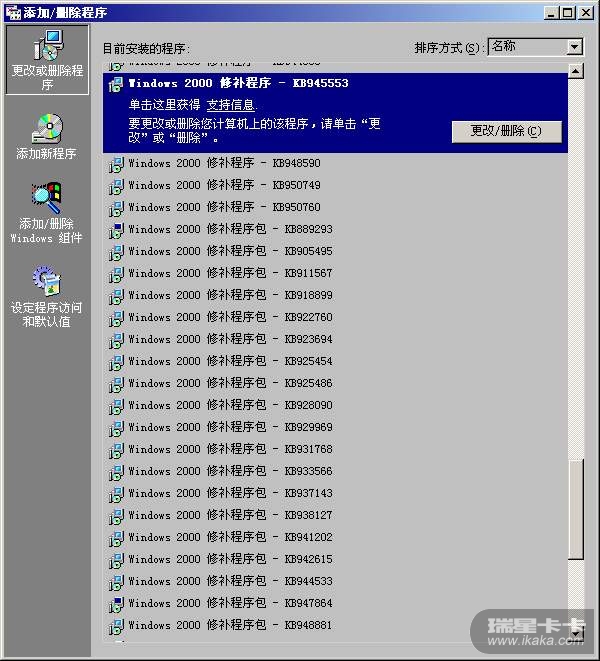Select the text 'Windows 2000 修补程序包 - KB925454'
Screen dimensions: 600x661
pos(230,361)
